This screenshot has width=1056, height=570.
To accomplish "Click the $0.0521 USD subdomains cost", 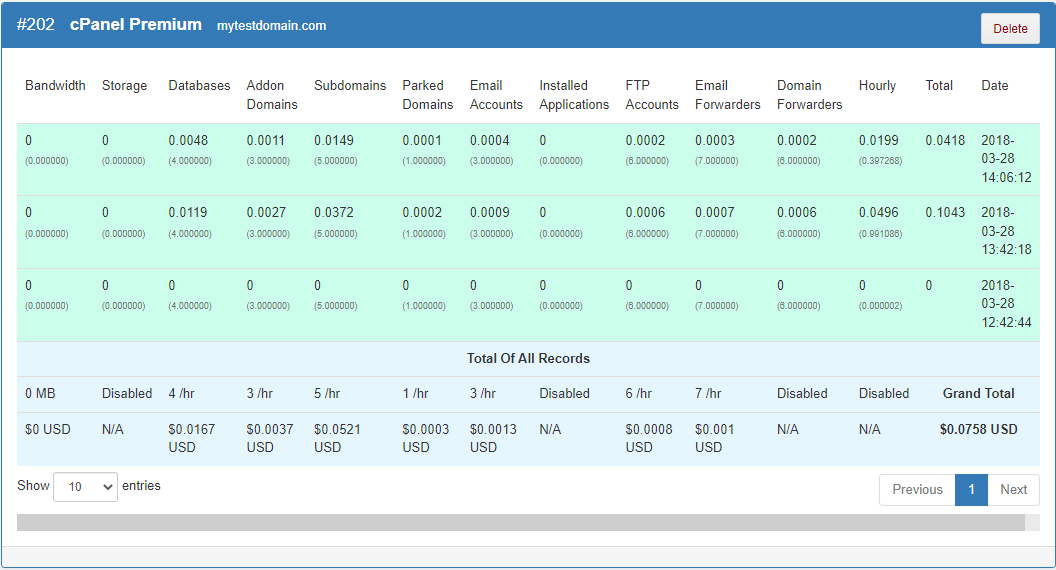I will (337, 438).
